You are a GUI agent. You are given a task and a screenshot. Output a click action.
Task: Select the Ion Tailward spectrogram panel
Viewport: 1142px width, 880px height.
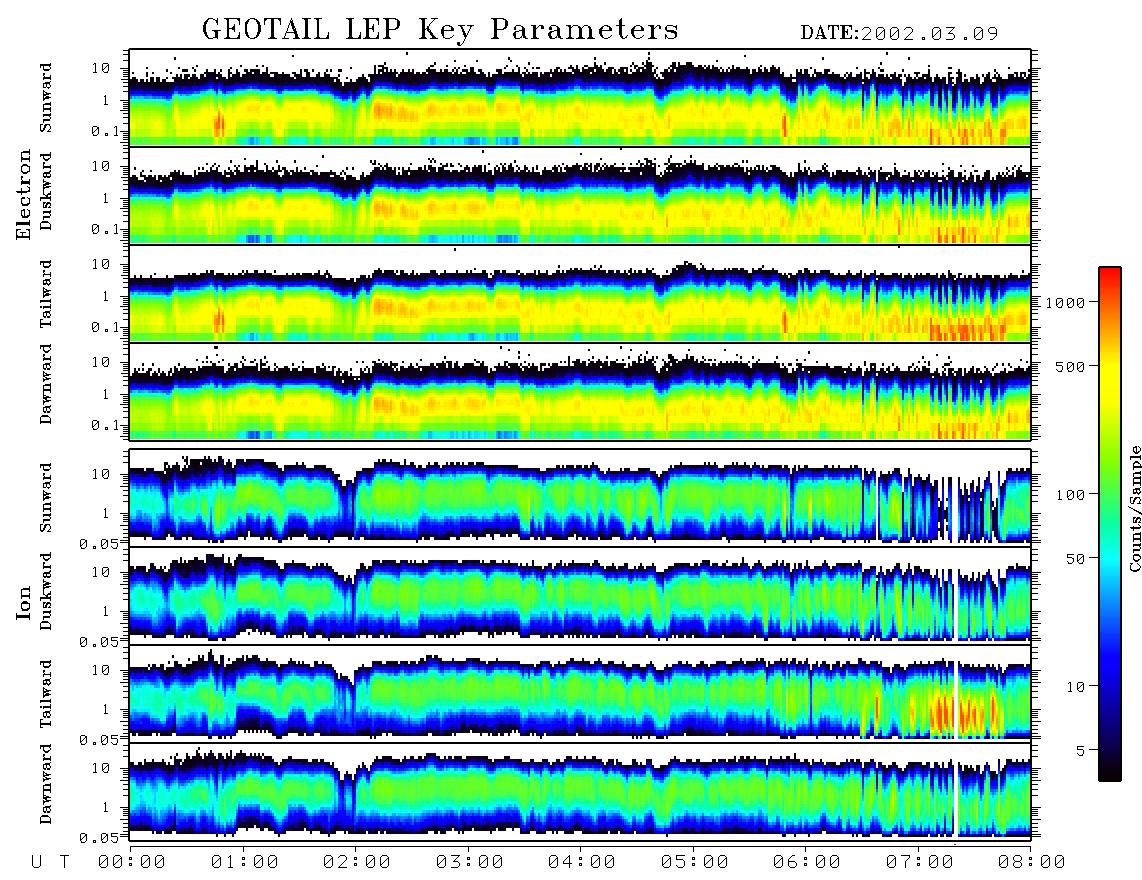580,693
